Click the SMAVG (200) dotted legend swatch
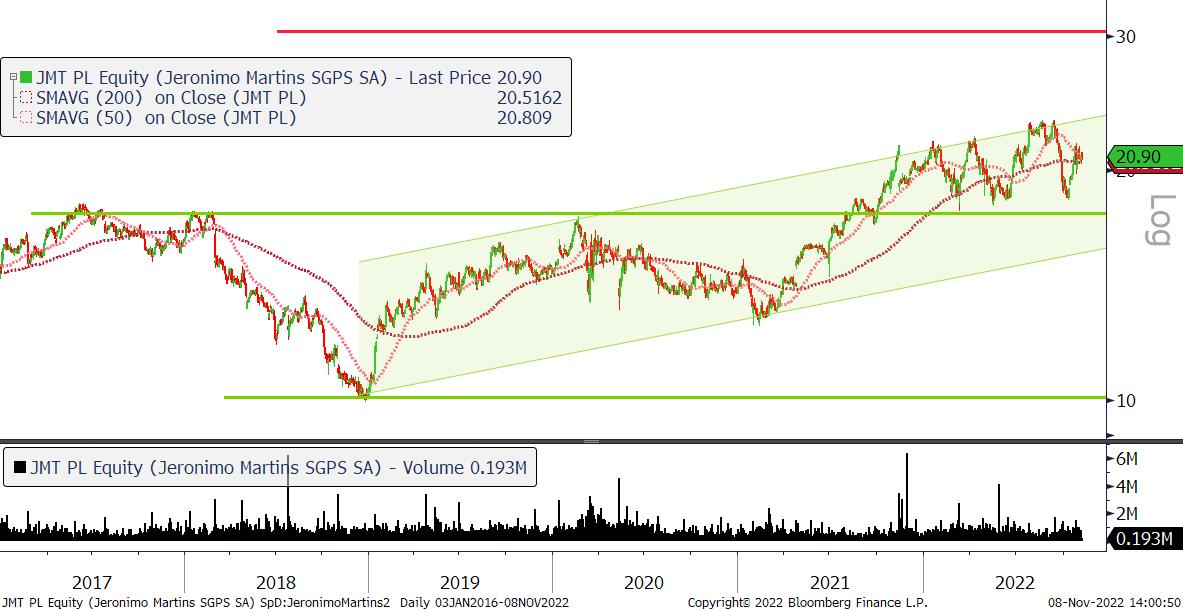Viewport: 1183px width, 611px height. click(x=26, y=97)
